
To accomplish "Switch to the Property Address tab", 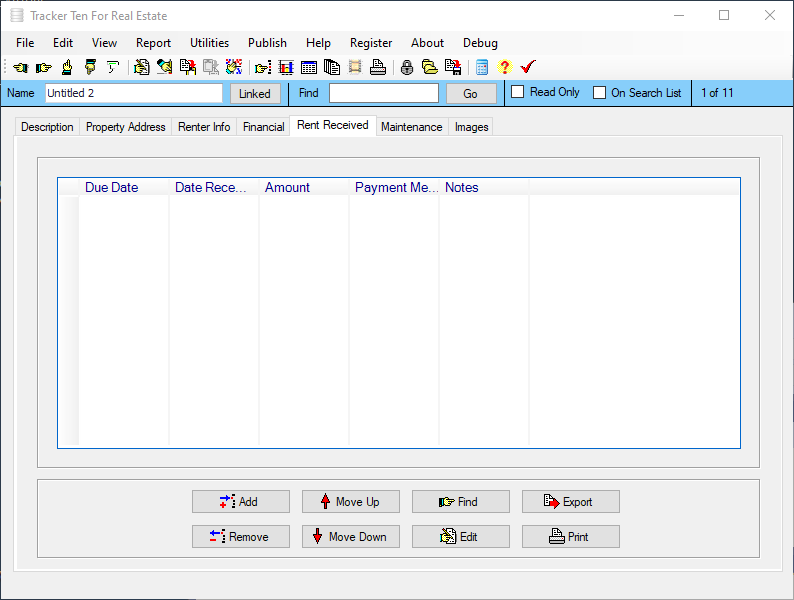I will (126, 127).
